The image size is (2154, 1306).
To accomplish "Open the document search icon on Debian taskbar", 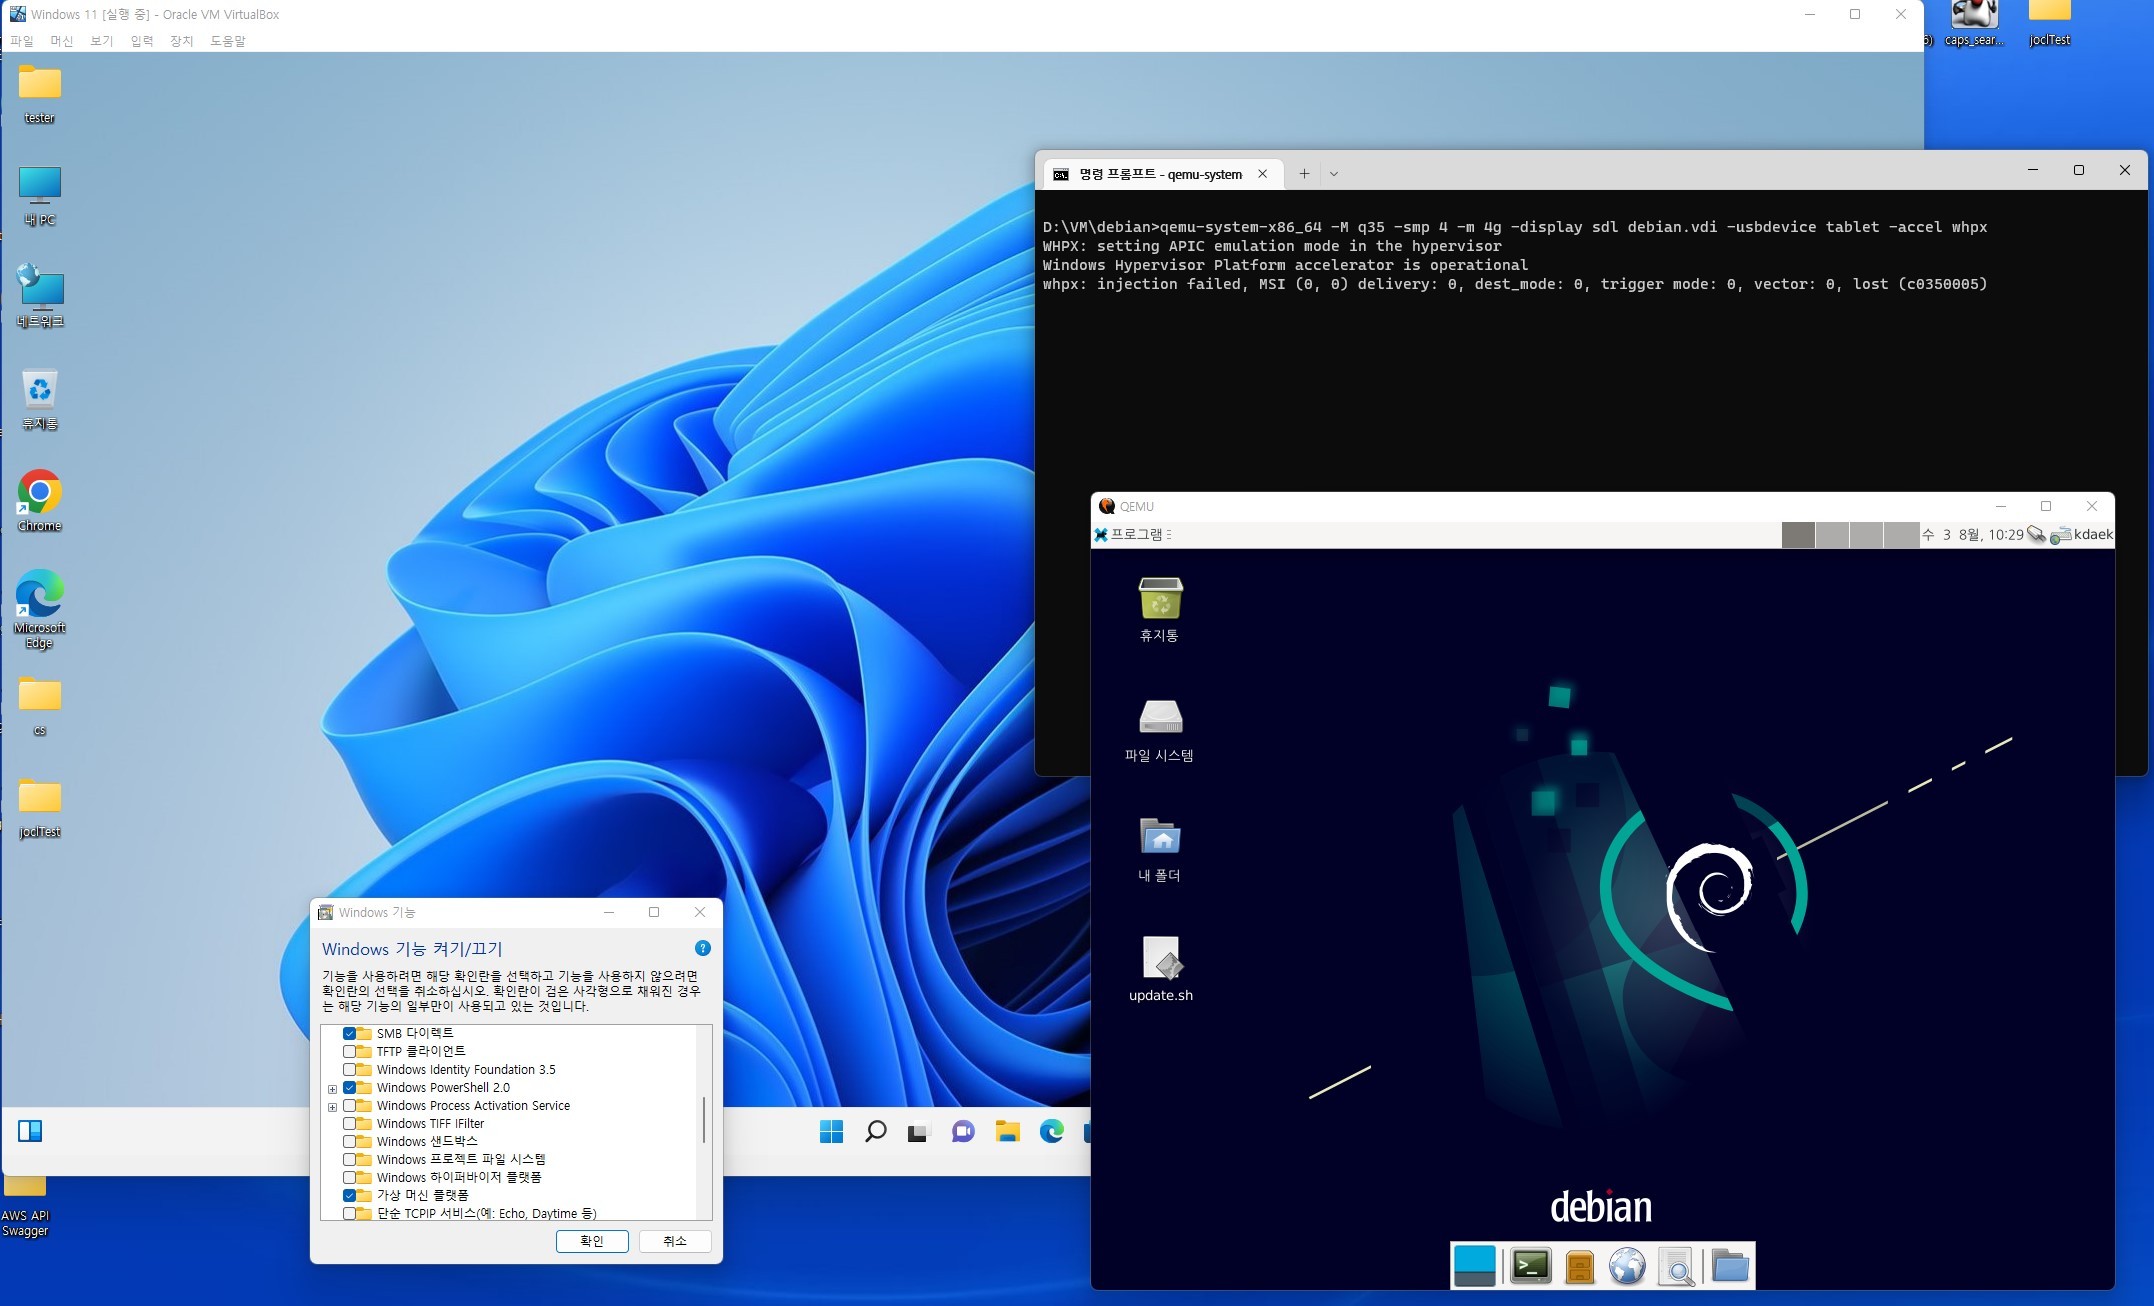I will point(1677,1266).
